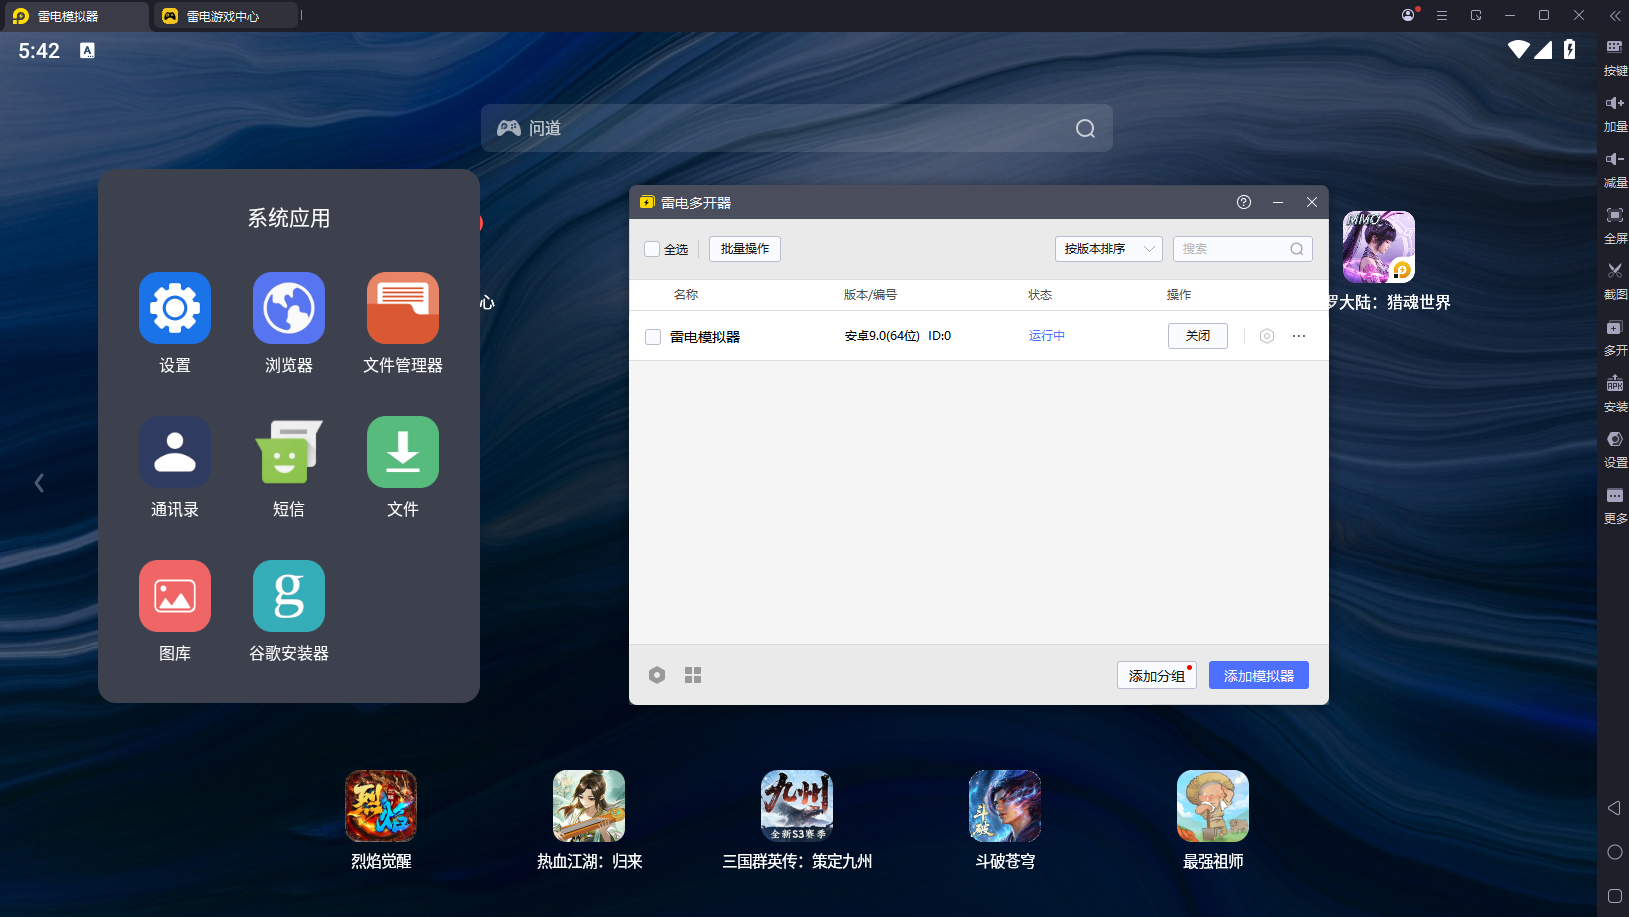Launch 斗破苍穹 game
Image resolution: width=1629 pixels, height=917 pixels.
[x=1005, y=806]
